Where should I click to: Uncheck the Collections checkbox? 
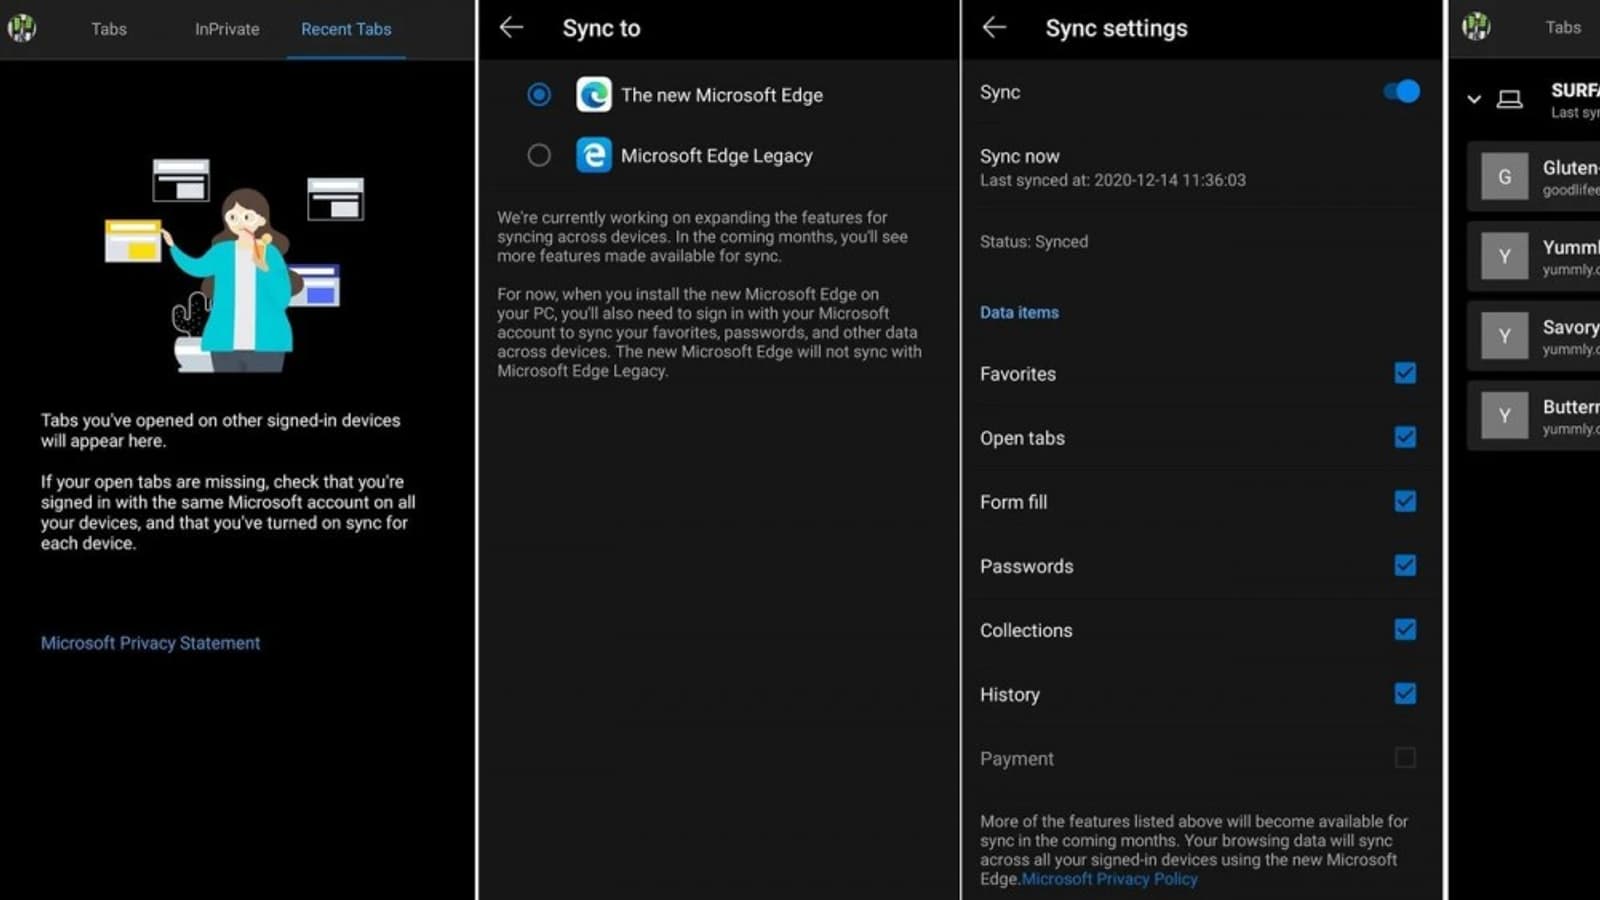pyautogui.click(x=1405, y=629)
